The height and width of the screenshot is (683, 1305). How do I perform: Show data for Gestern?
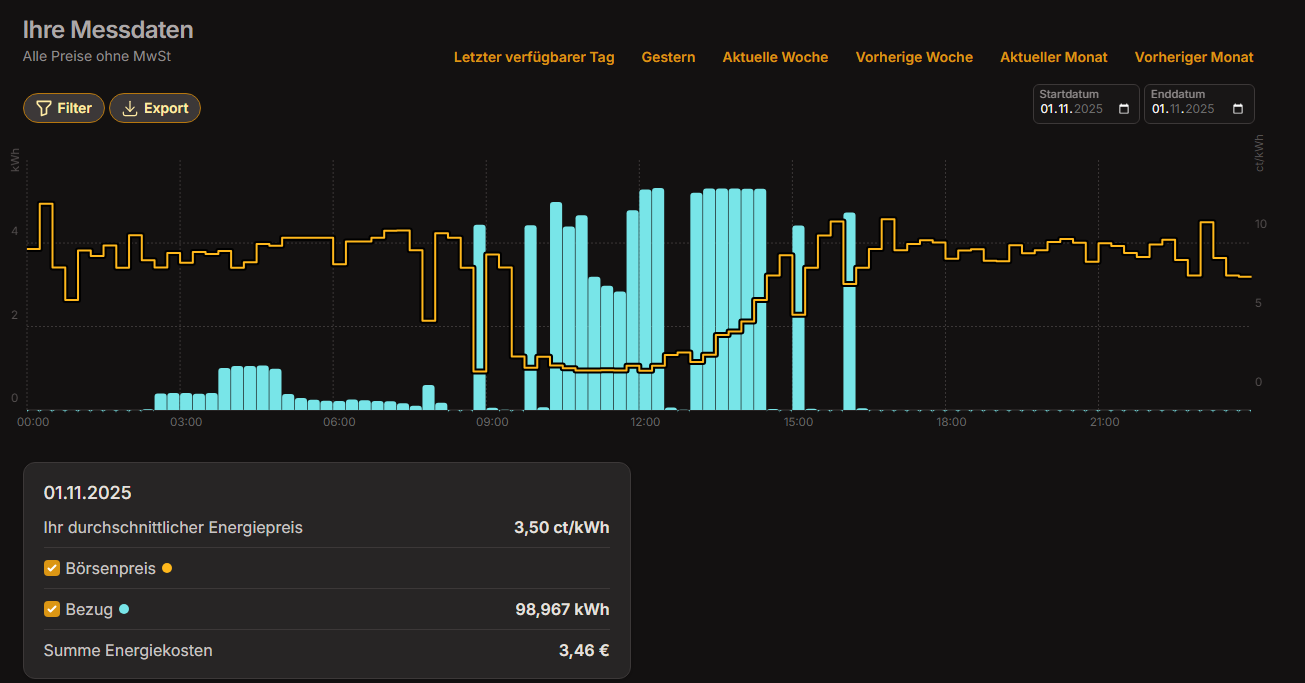coord(668,57)
